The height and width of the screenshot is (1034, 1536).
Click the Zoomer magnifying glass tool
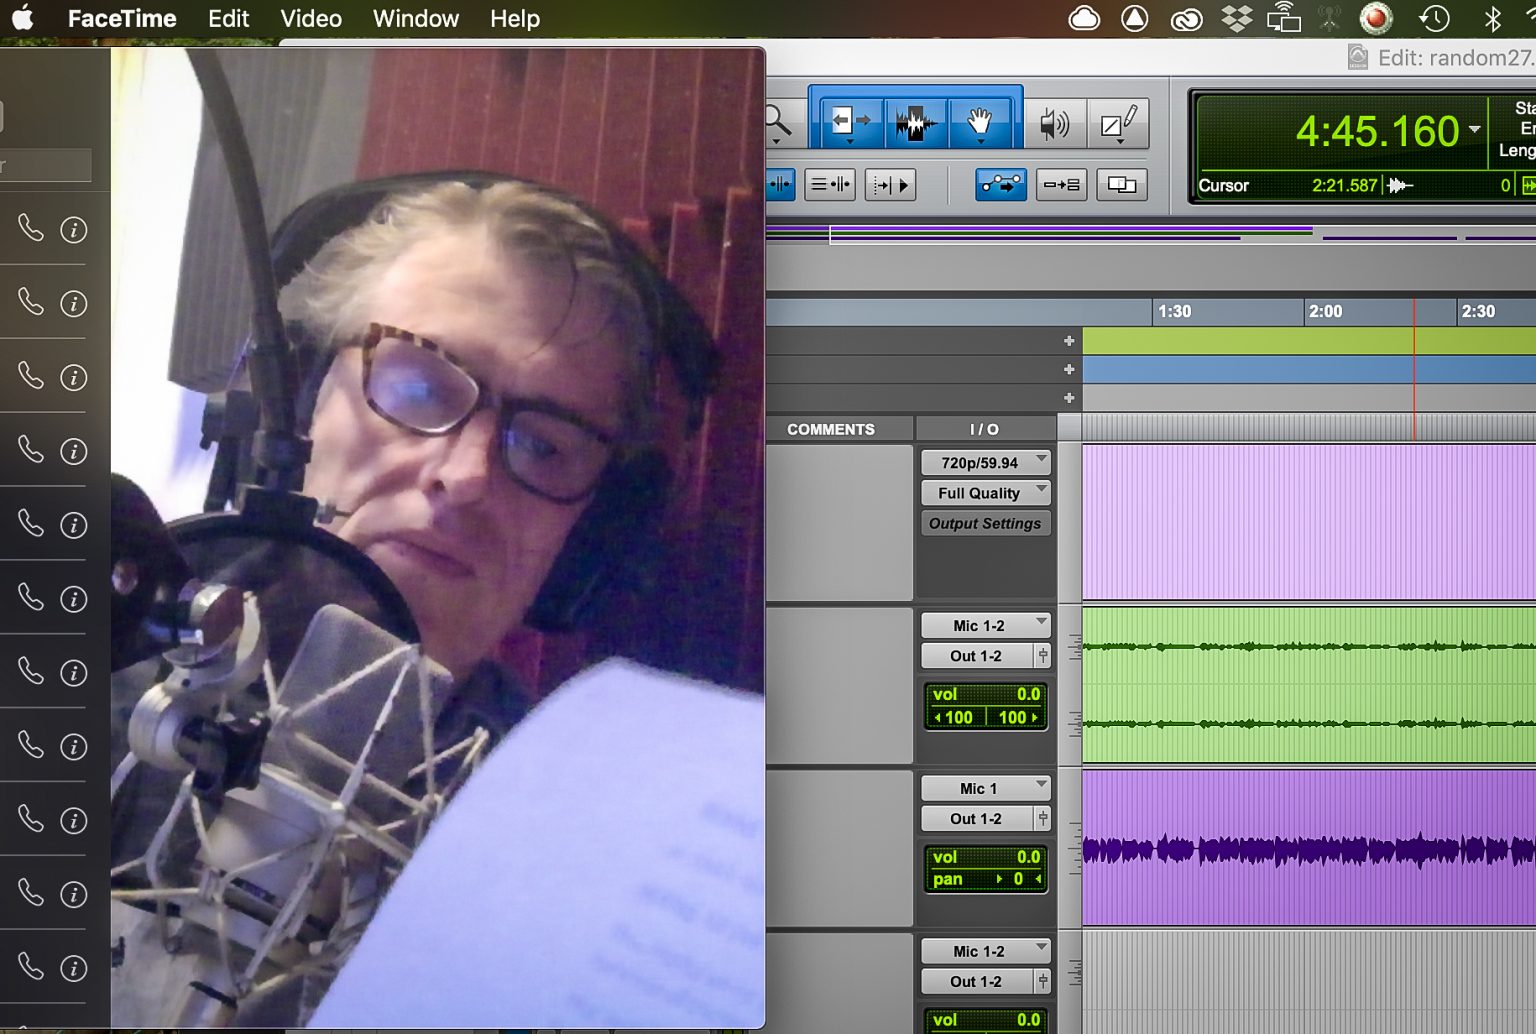[778, 124]
